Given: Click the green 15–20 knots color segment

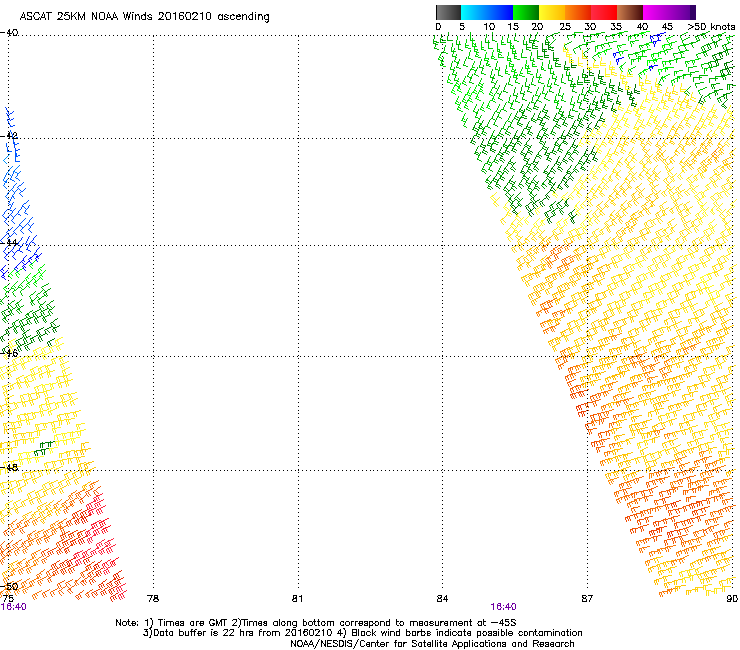Looking at the screenshot, I should tap(526, 12).
